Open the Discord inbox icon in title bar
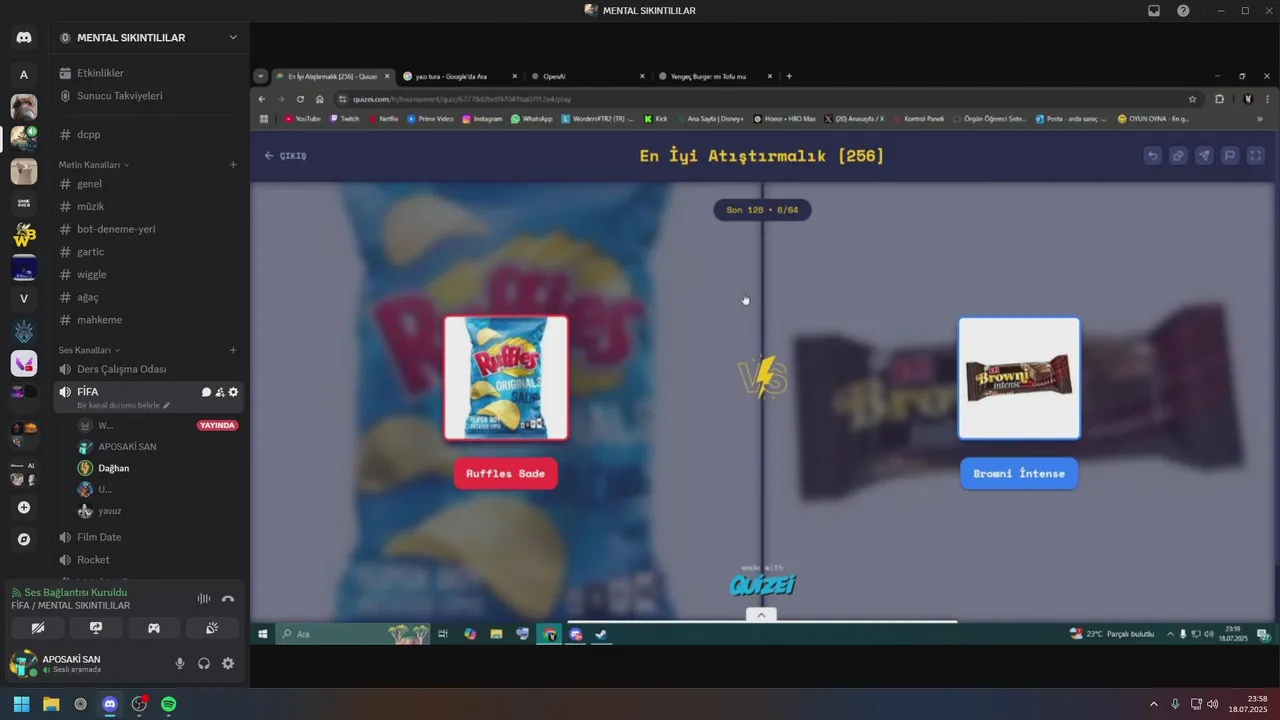The image size is (1280, 720). (x=1154, y=11)
